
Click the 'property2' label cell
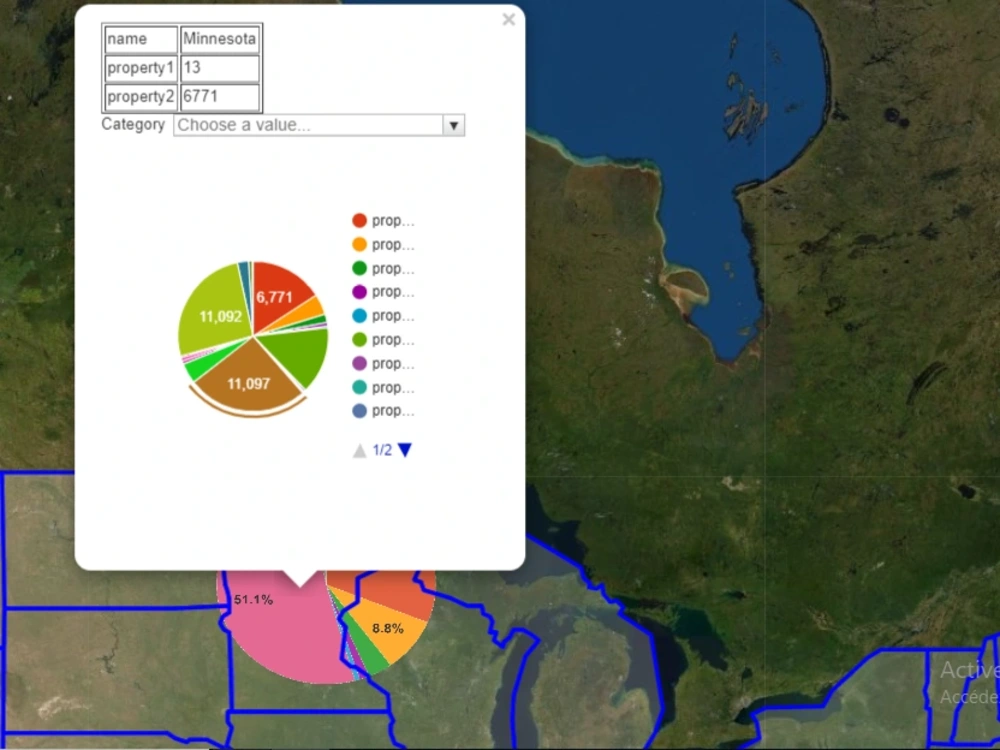(x=140, y=96)
